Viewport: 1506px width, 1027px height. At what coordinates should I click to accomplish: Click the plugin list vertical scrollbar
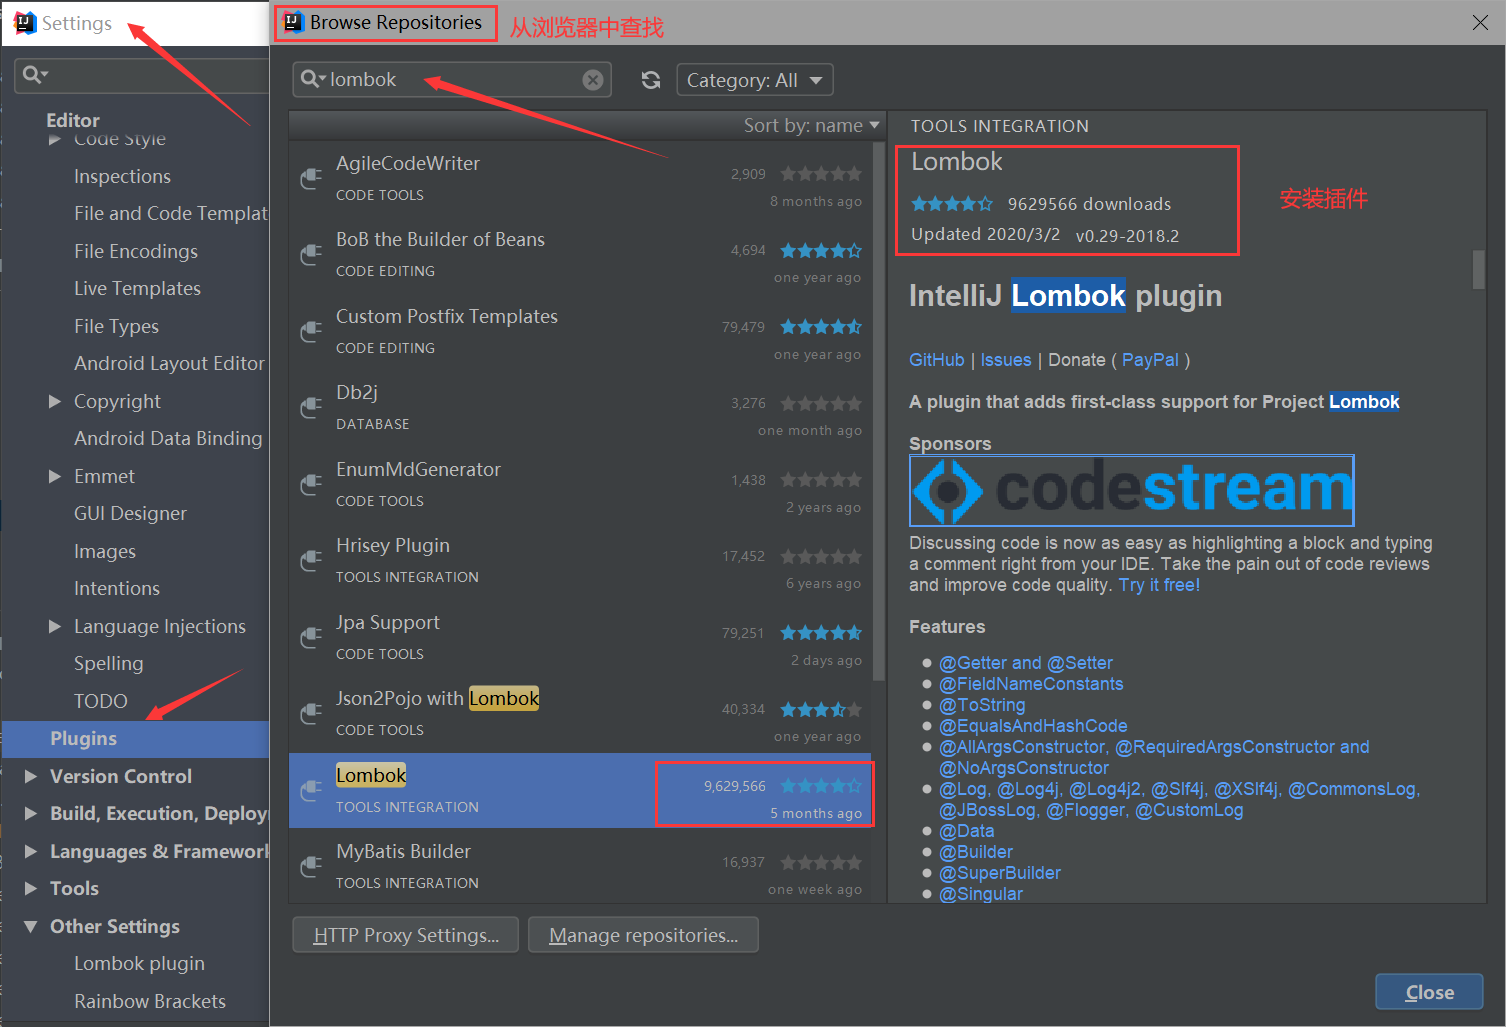[879, 413]
